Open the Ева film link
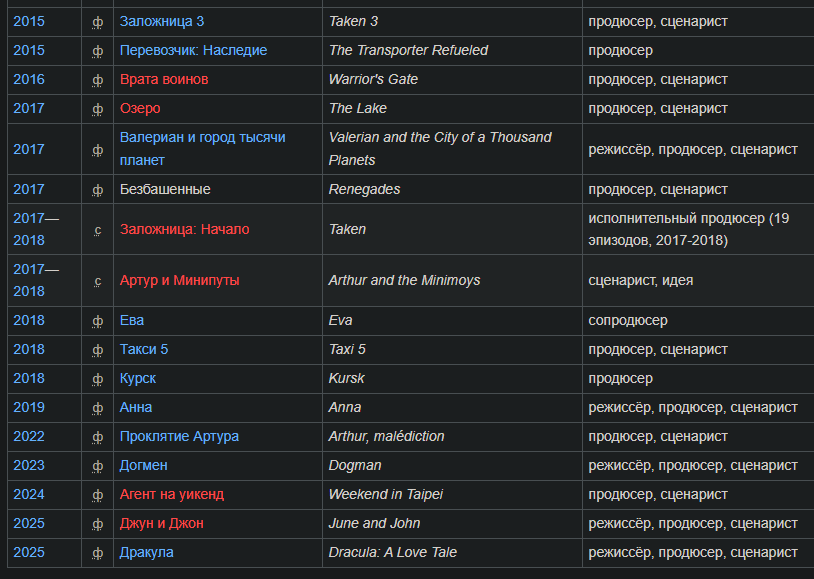This screenshot has height=579, width=814. [132, 320]
